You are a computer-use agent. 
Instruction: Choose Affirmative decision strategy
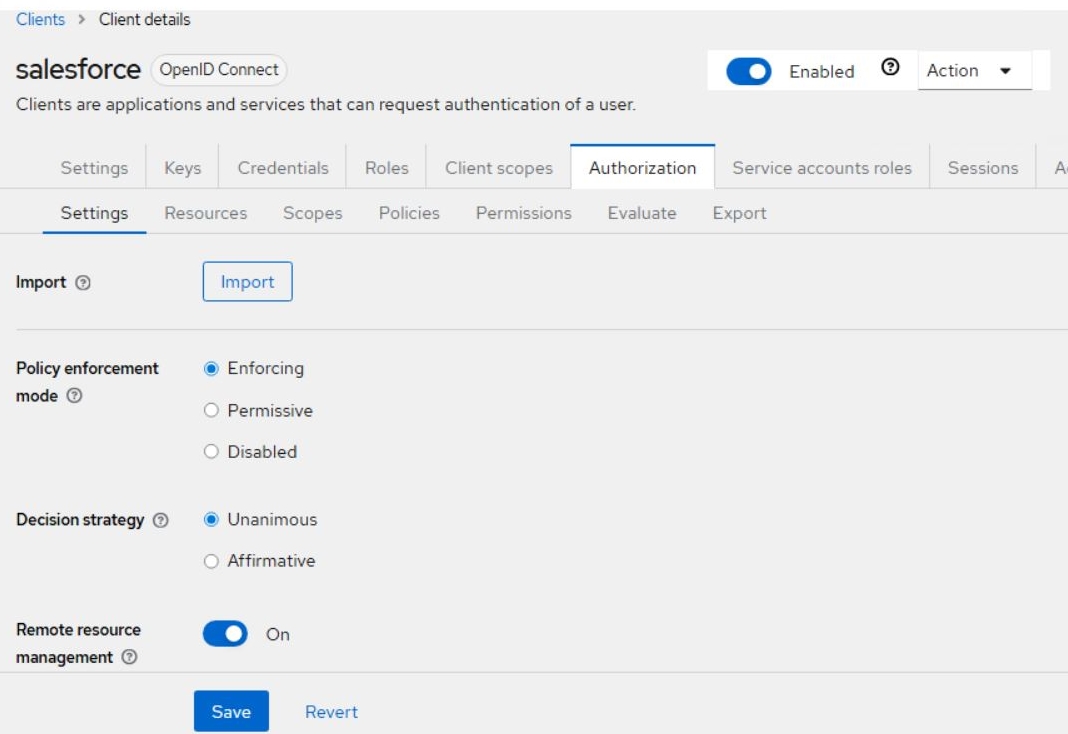[x=211, y=561]
